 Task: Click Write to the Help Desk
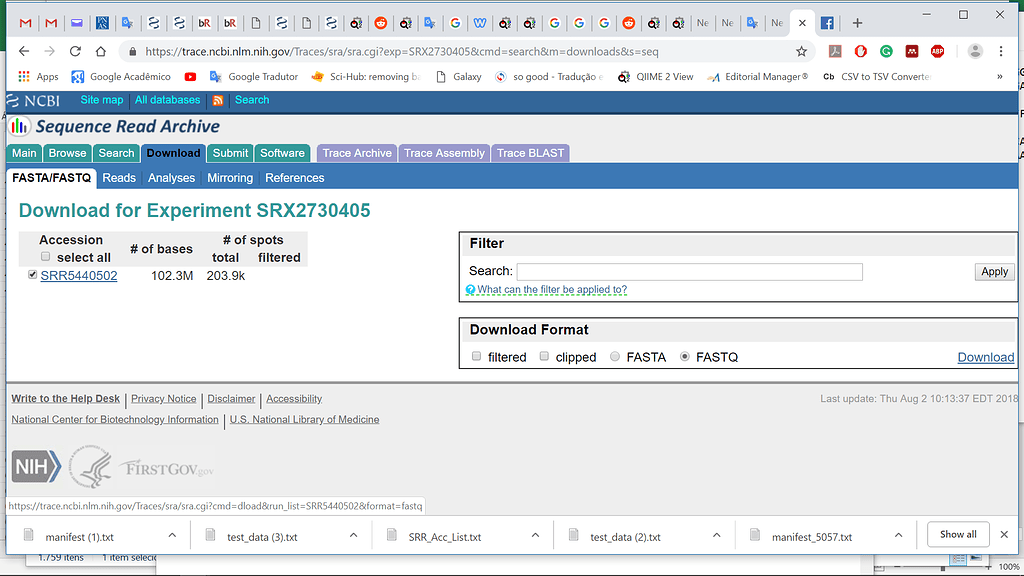tap(65, 398)
